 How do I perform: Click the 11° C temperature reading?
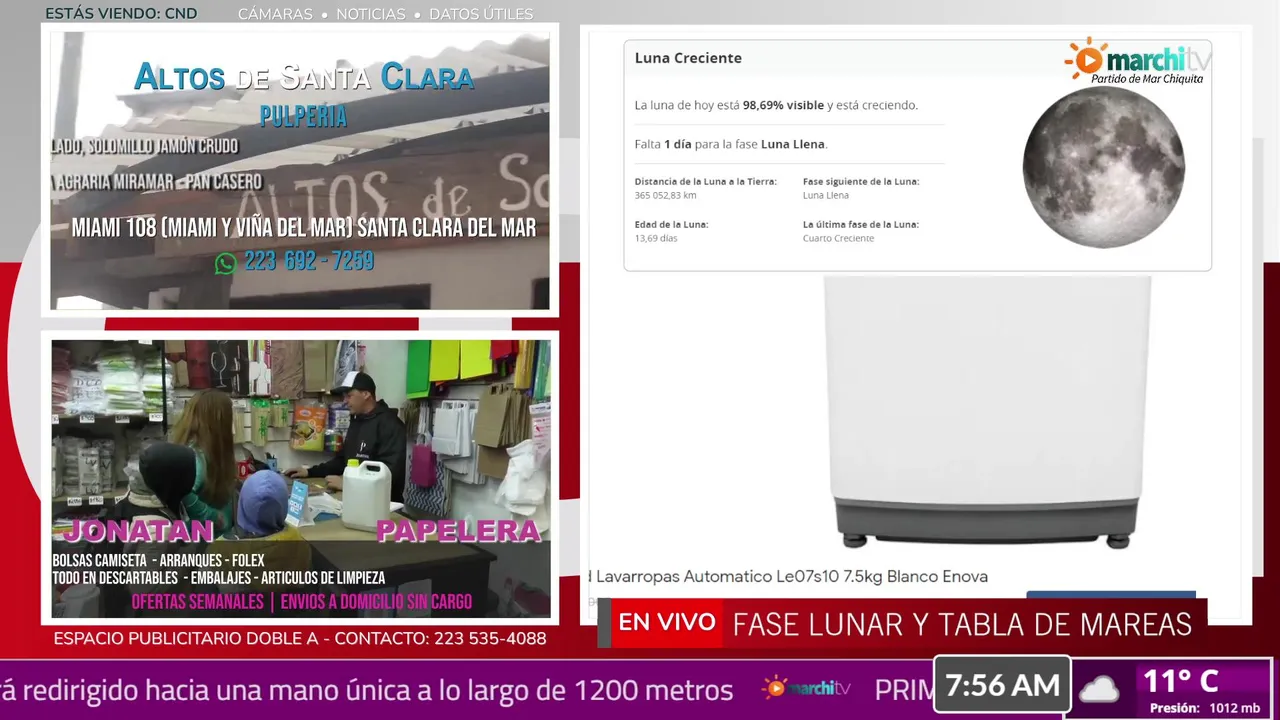[1180, 682]
